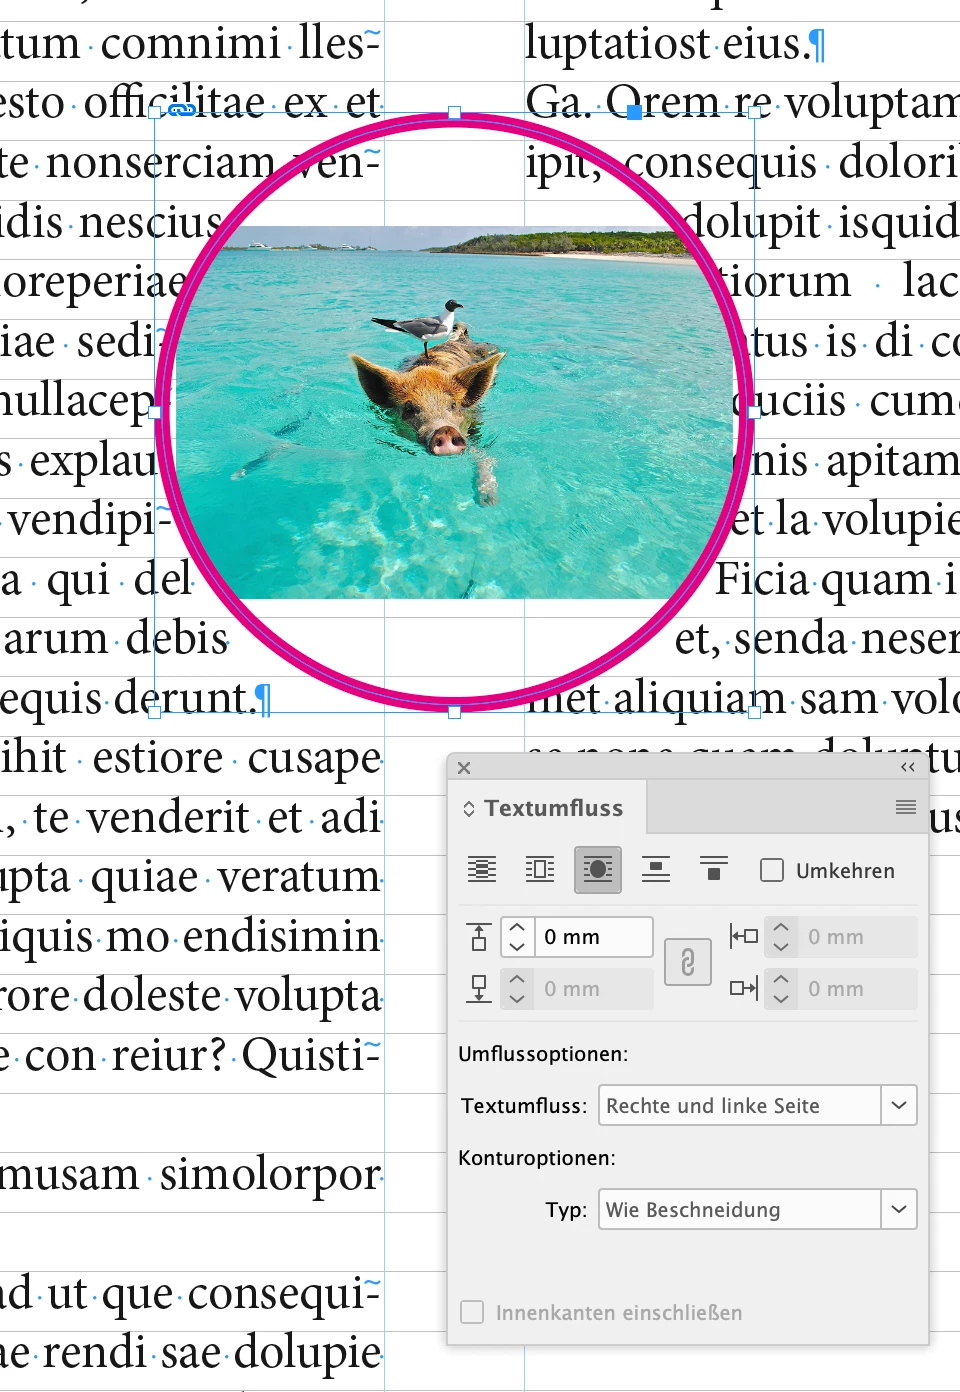Open the Textumfluss side options dropdown

point(758,1105)
